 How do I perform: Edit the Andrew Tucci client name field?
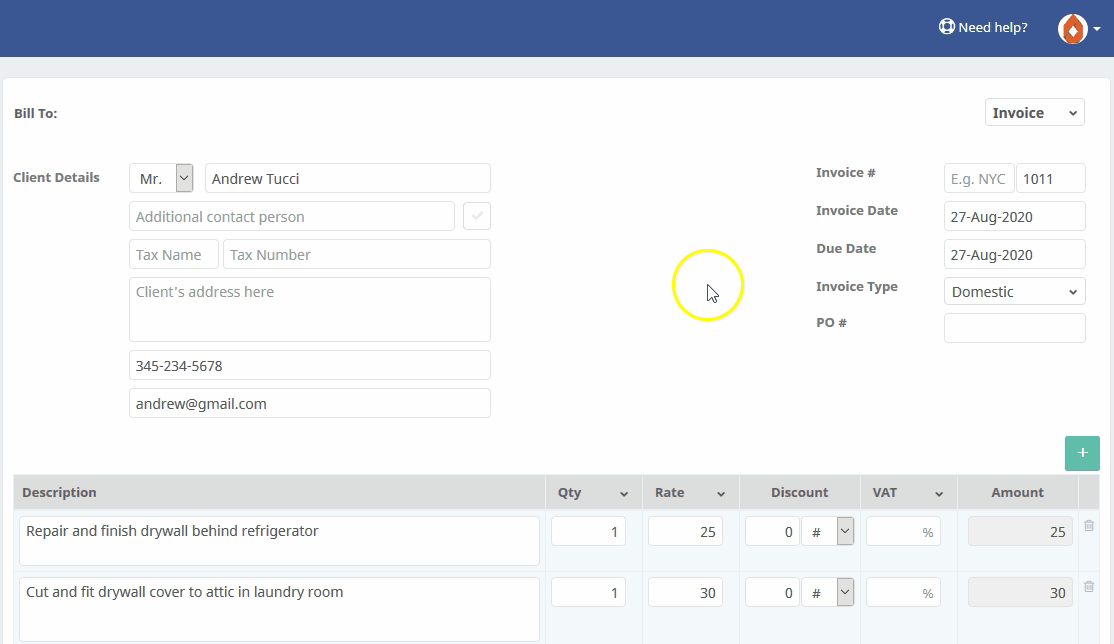click(x=347, y=178)
